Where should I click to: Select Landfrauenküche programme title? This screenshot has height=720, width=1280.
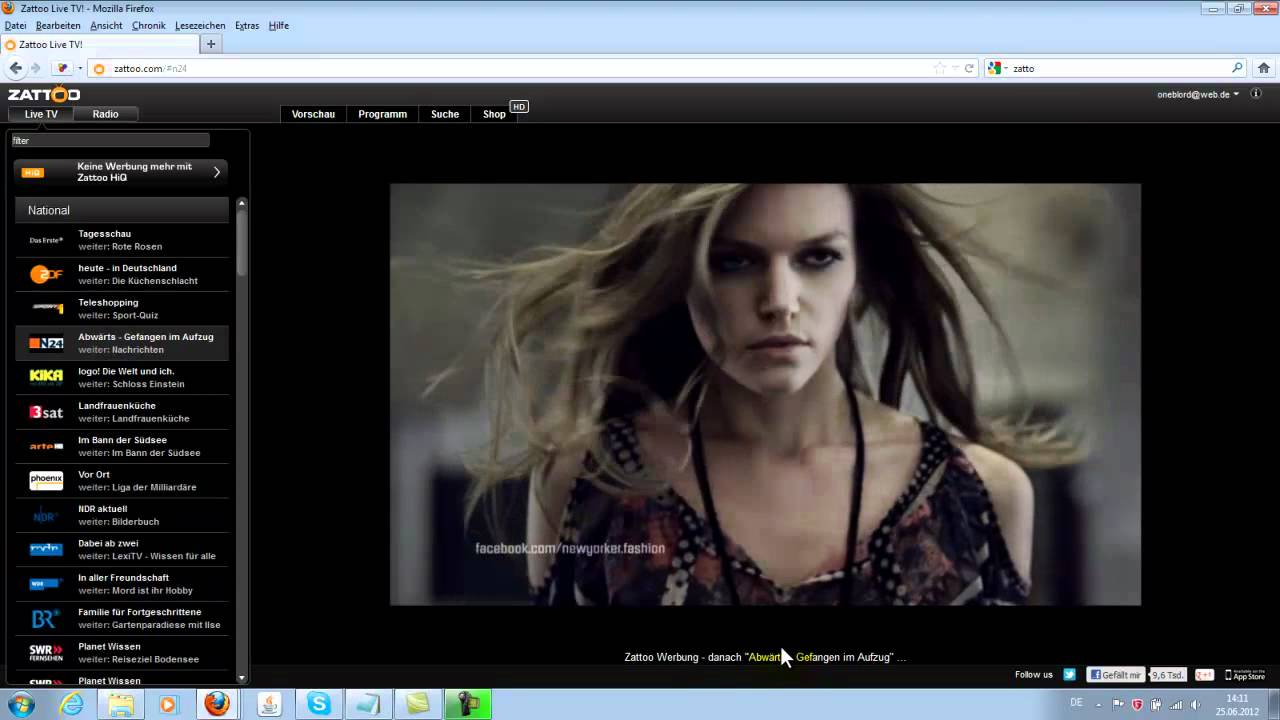(x=117, y=406)
